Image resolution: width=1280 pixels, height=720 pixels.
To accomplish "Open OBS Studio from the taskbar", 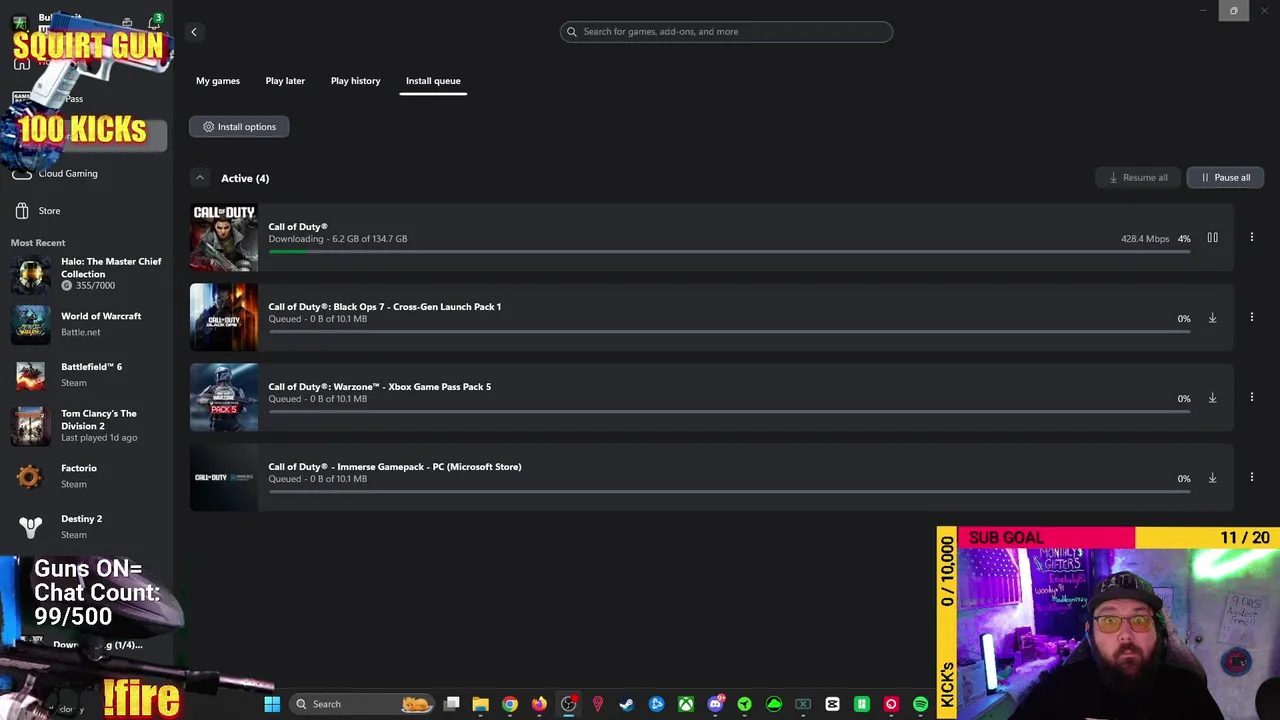I will coord(568,704).
